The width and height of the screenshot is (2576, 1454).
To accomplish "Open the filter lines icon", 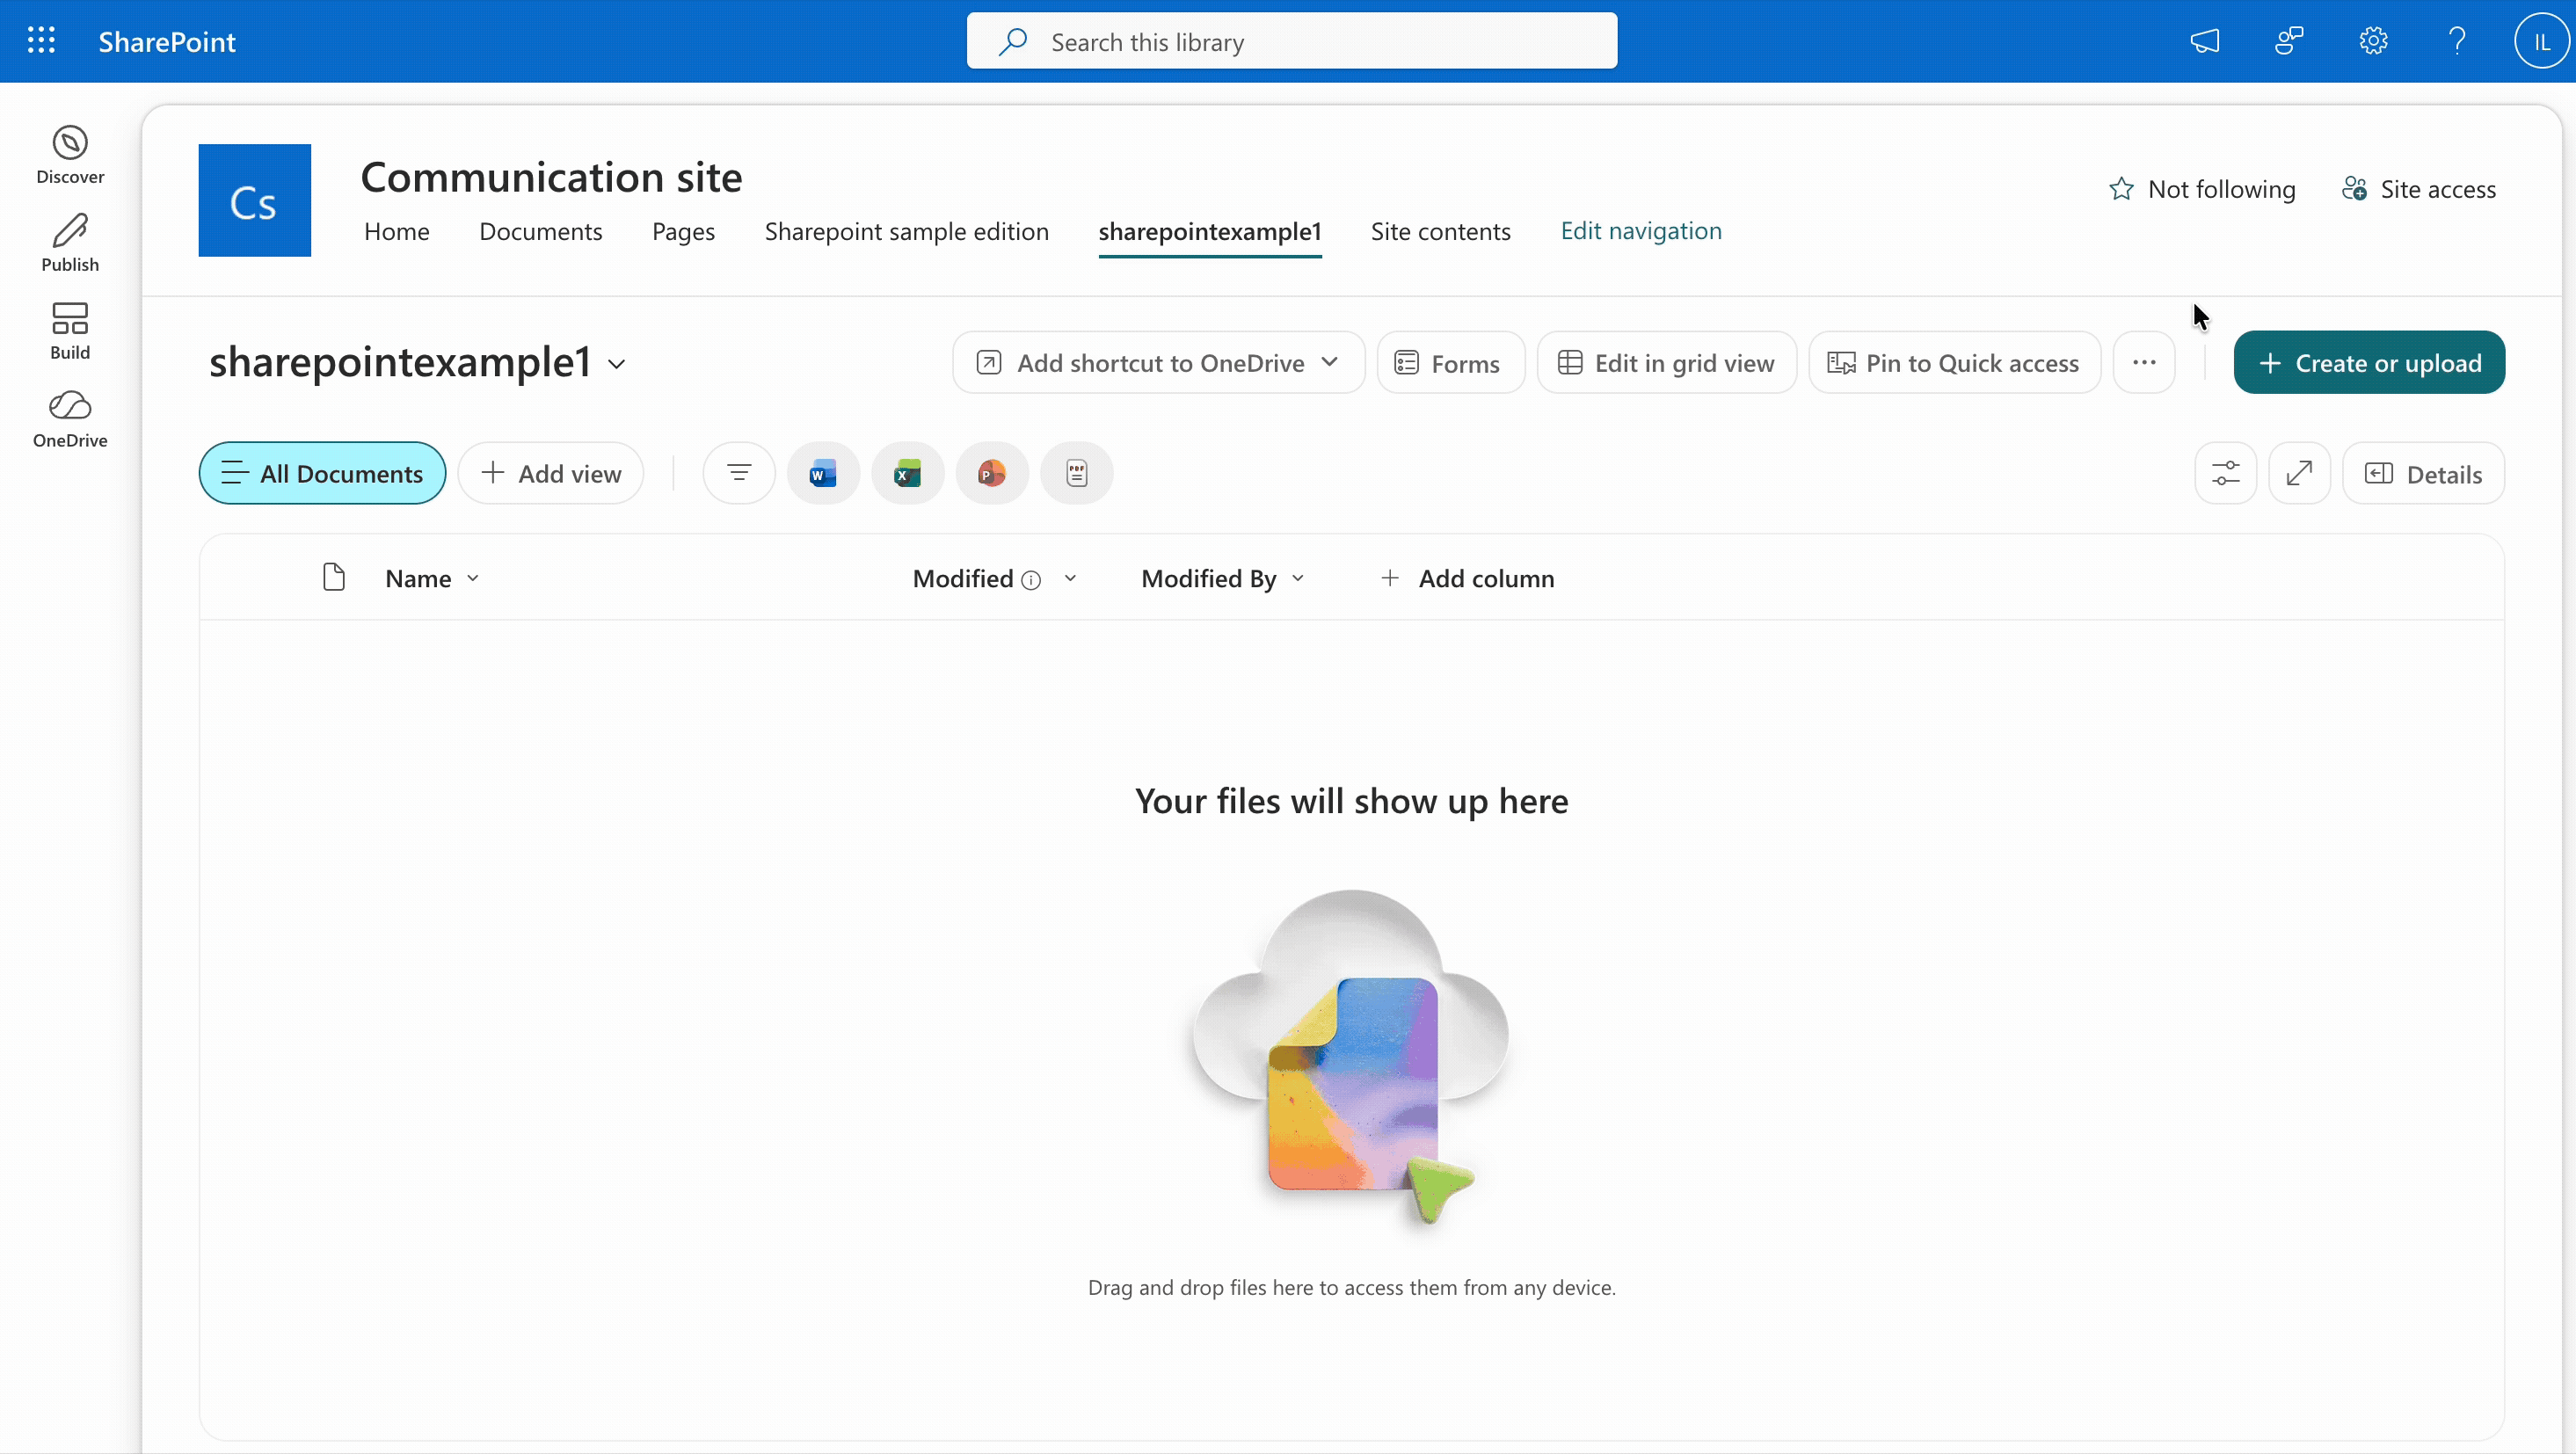I will pos(739,473).
